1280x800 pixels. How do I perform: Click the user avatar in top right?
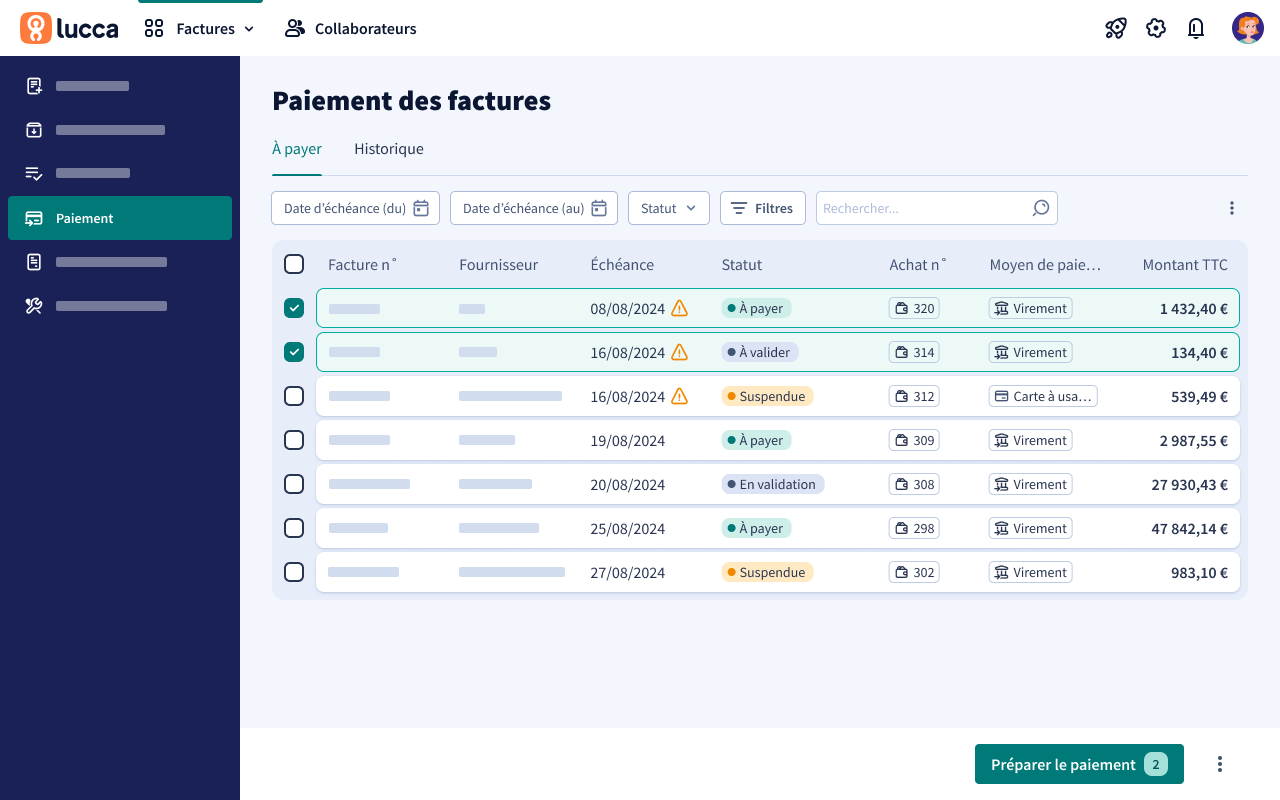tap(1247, 28)
